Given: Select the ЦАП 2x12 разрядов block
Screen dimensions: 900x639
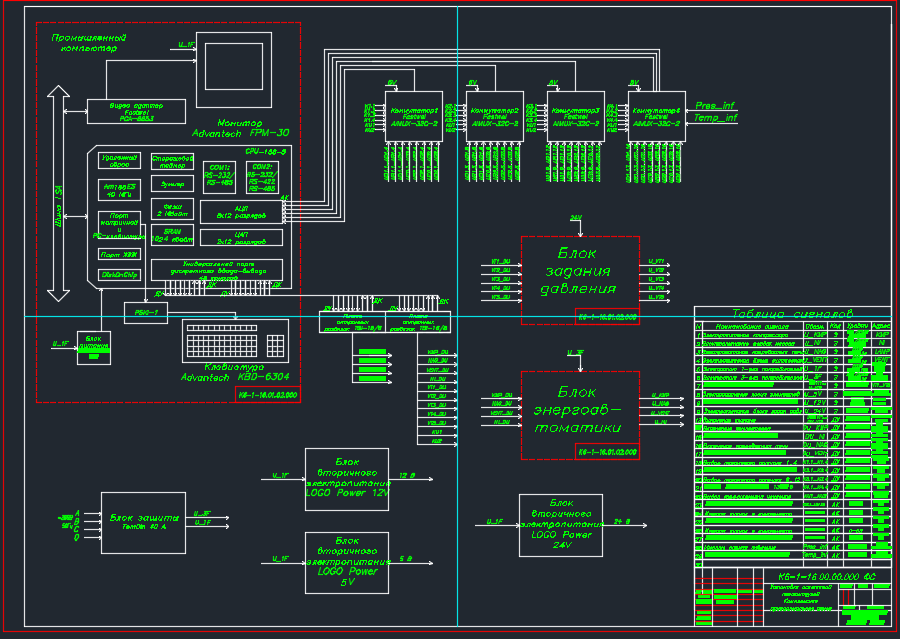Looking at the screenshot, I should point(241,238).
